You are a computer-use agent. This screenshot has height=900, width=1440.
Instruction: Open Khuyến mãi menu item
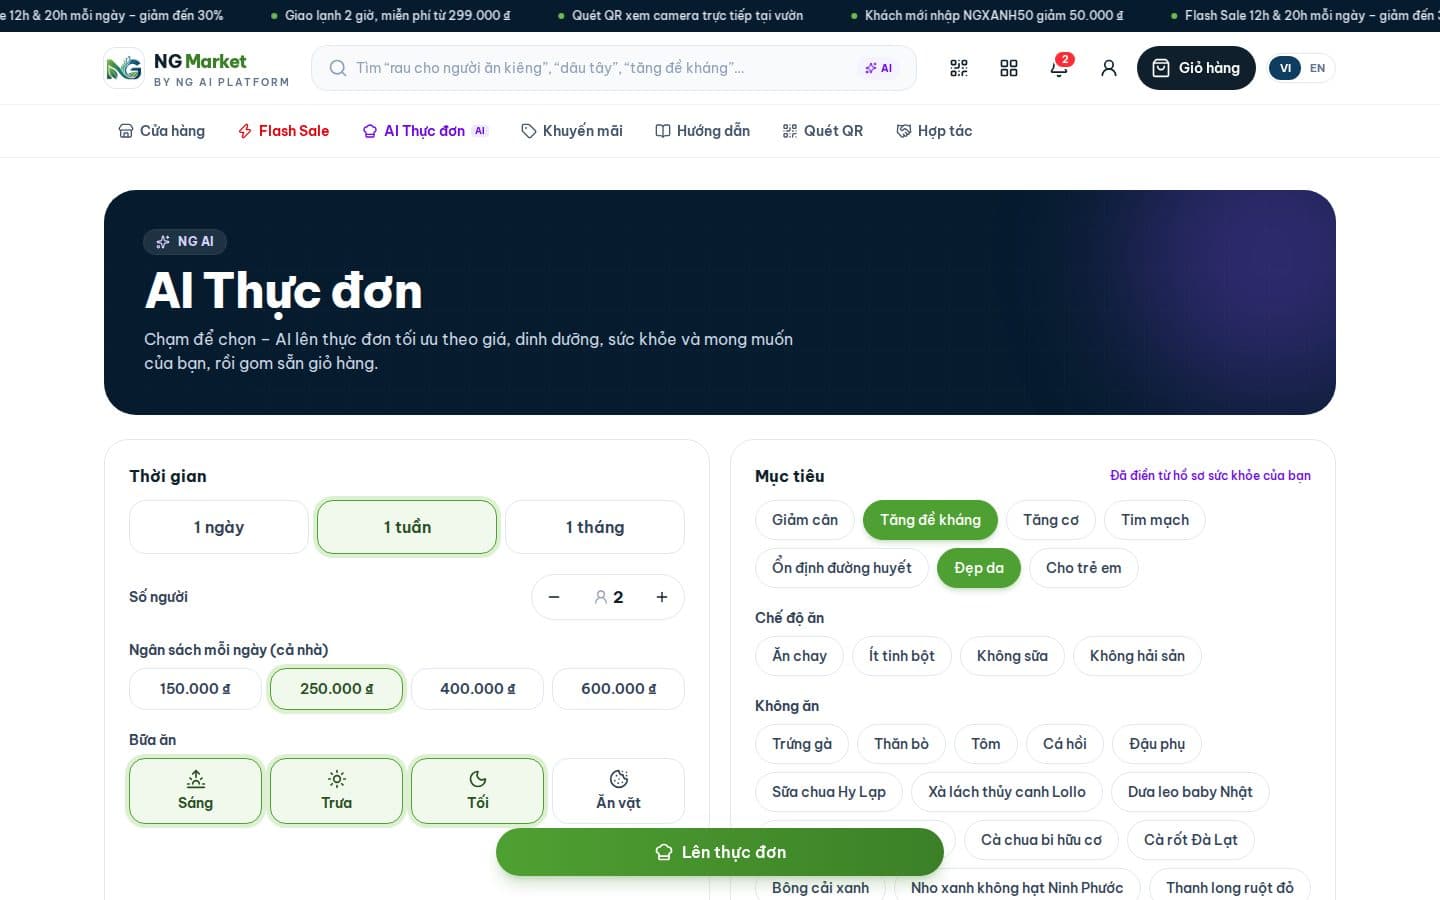click(572, 131)
